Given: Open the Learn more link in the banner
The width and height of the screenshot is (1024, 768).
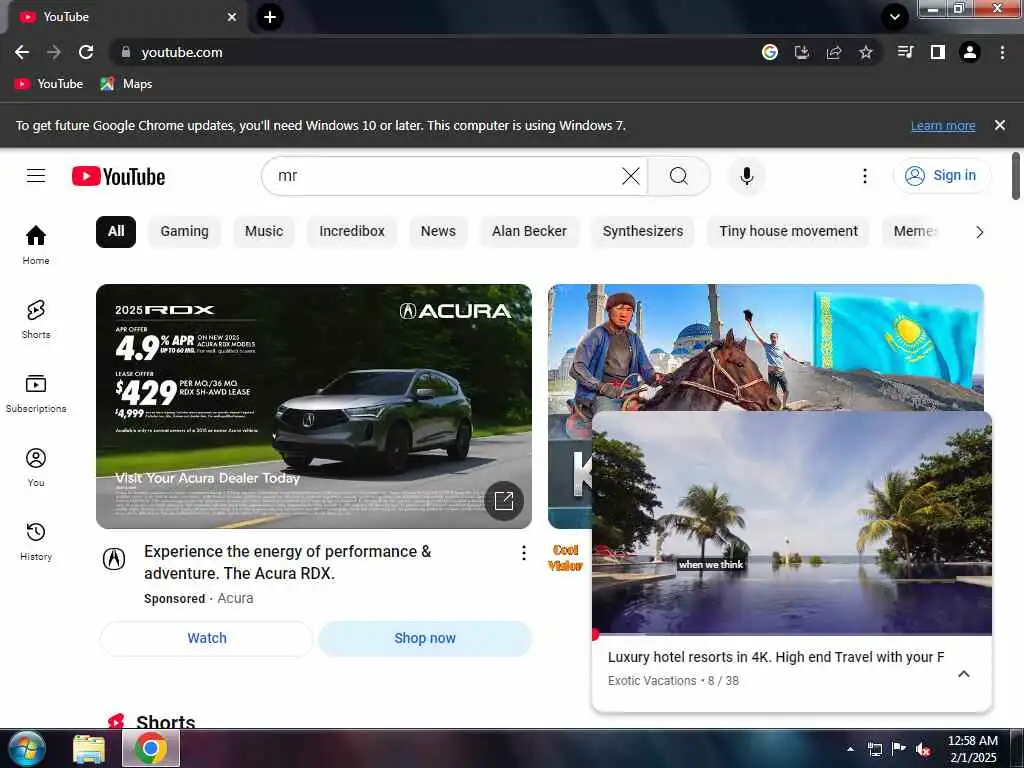Looking at the screenshot, I should point(943,125).
